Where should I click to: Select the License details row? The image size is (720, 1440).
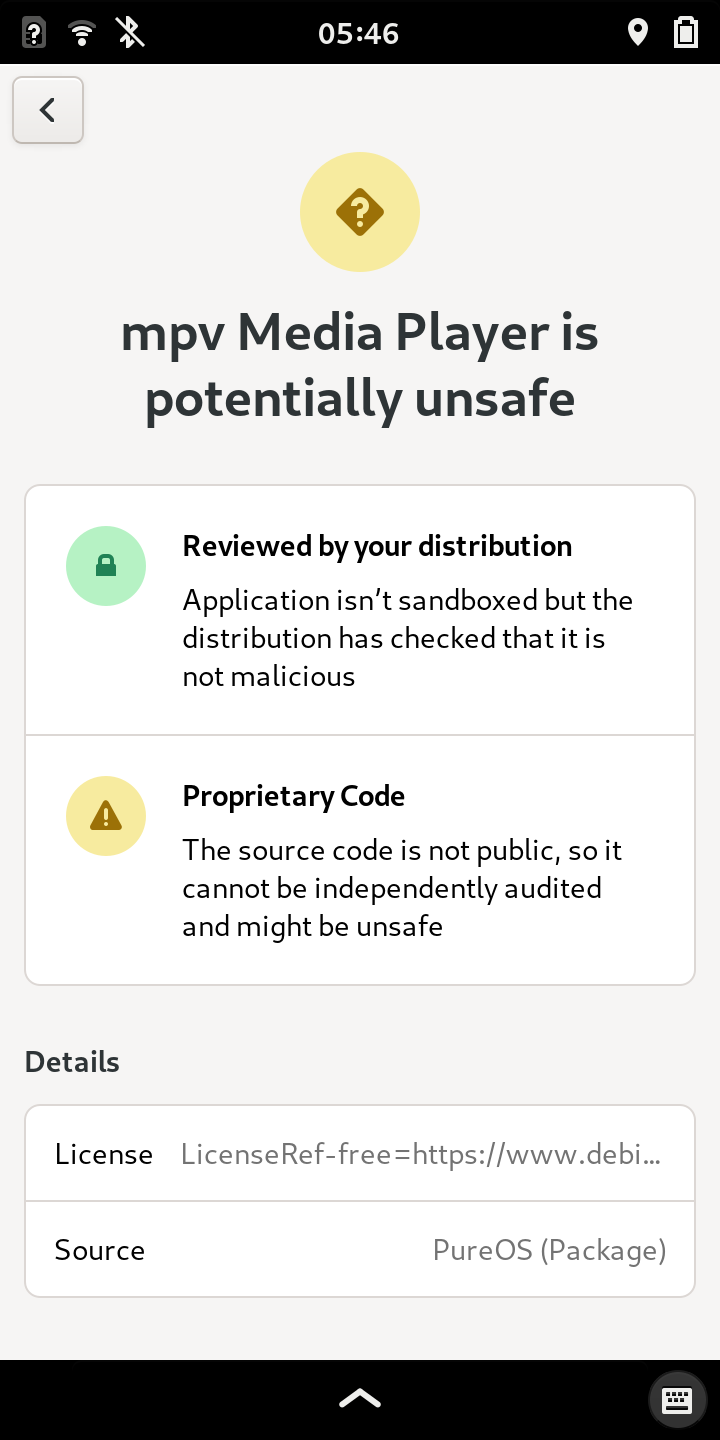click(x=360, y=1154)
